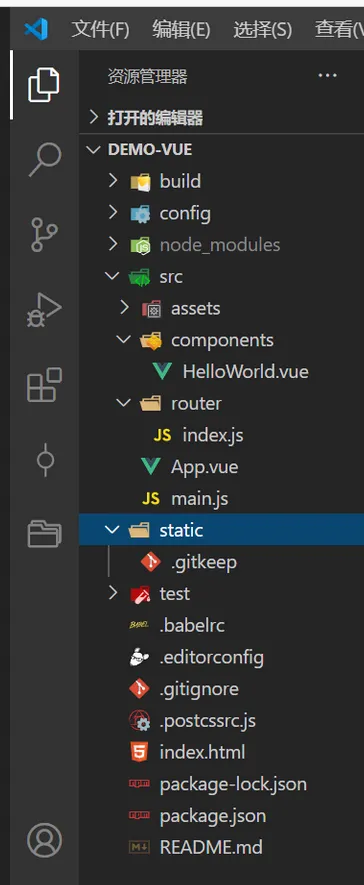This screenshot has height=885, width=364.
Task: Open the explorer more actions ellipsis
Action: pyautogui.click(x=327, y=75)
